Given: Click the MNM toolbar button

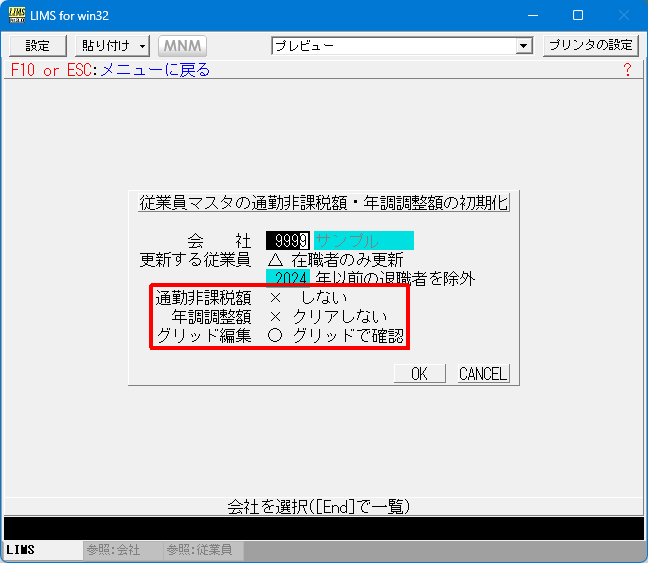Looking at the screenshot, I should point(182,46).
